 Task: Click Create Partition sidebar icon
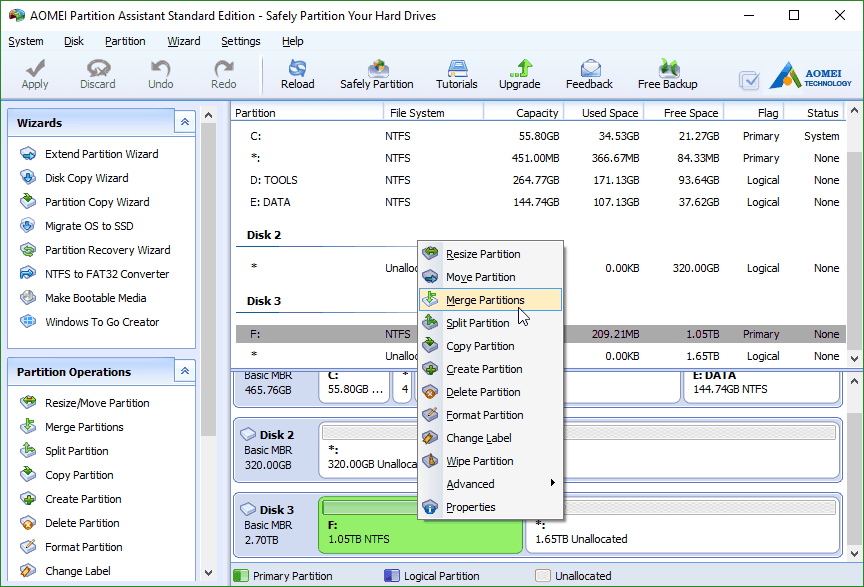pyautogui.click(x=28, y=498)
